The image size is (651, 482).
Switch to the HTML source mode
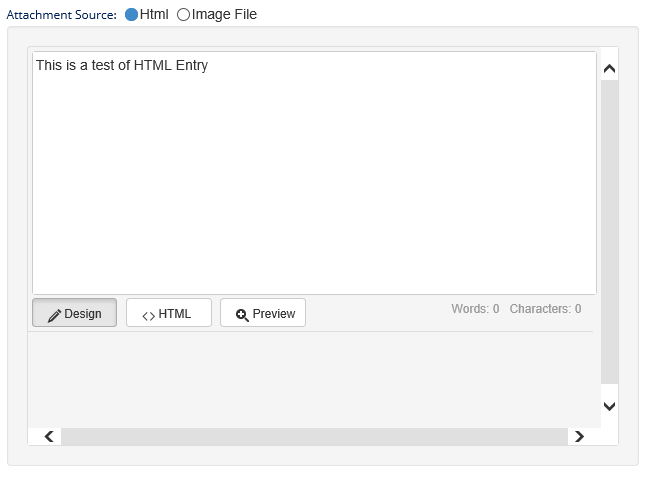tap(168, 313)
